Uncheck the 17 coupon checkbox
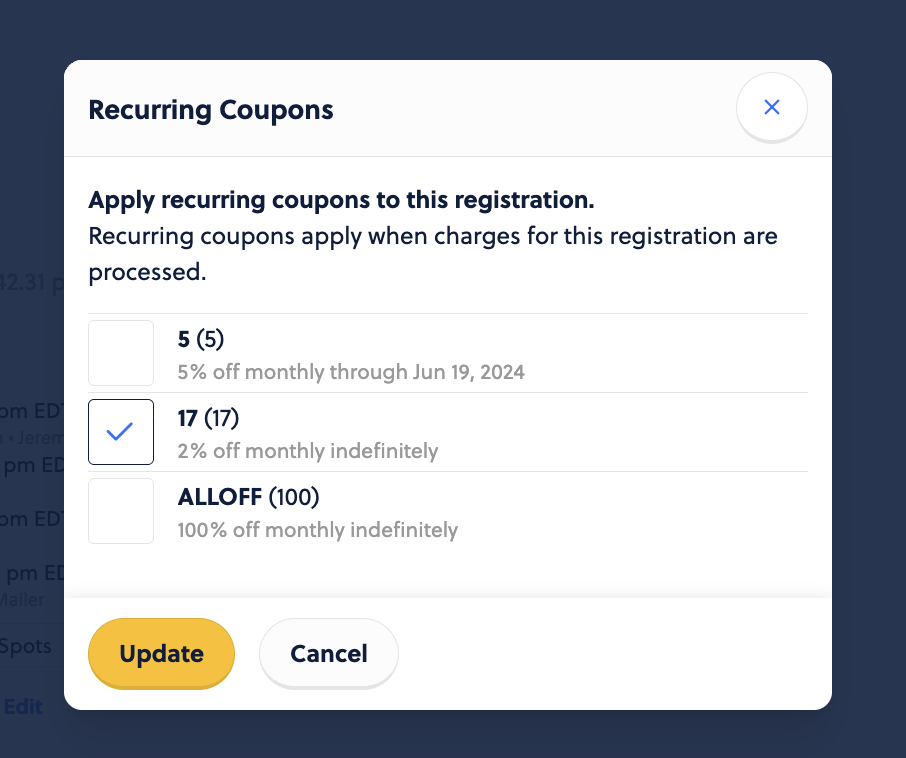Image resolution: width=906 pixels, height=758 pixels. pos(121,432)
